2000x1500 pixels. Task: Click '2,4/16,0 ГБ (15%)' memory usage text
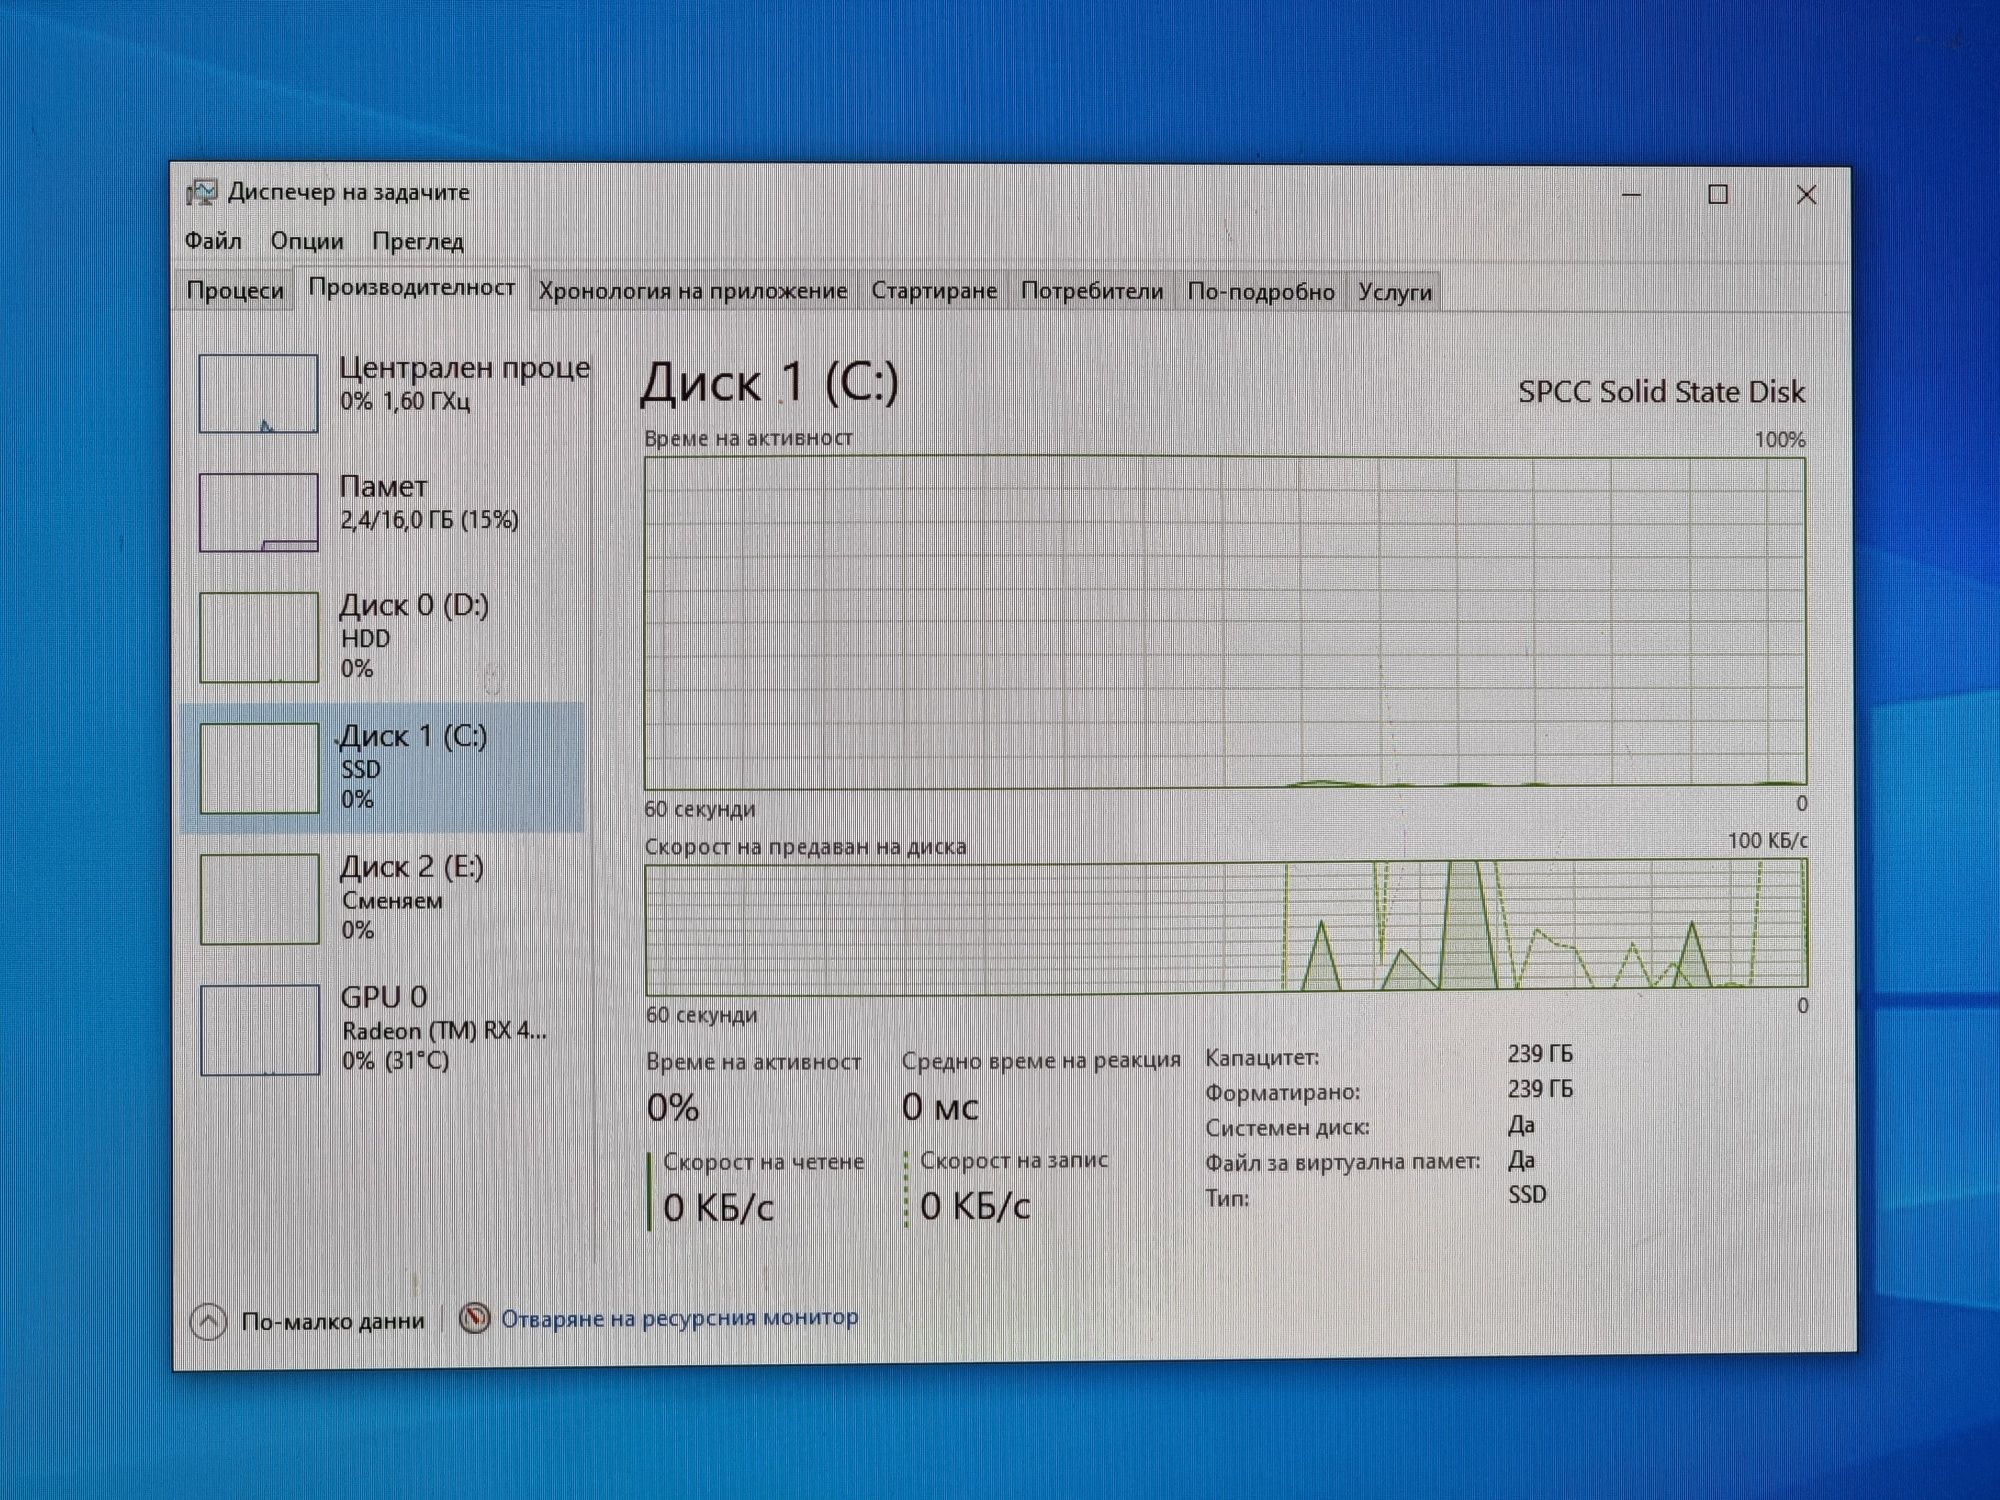coord(429,520)
